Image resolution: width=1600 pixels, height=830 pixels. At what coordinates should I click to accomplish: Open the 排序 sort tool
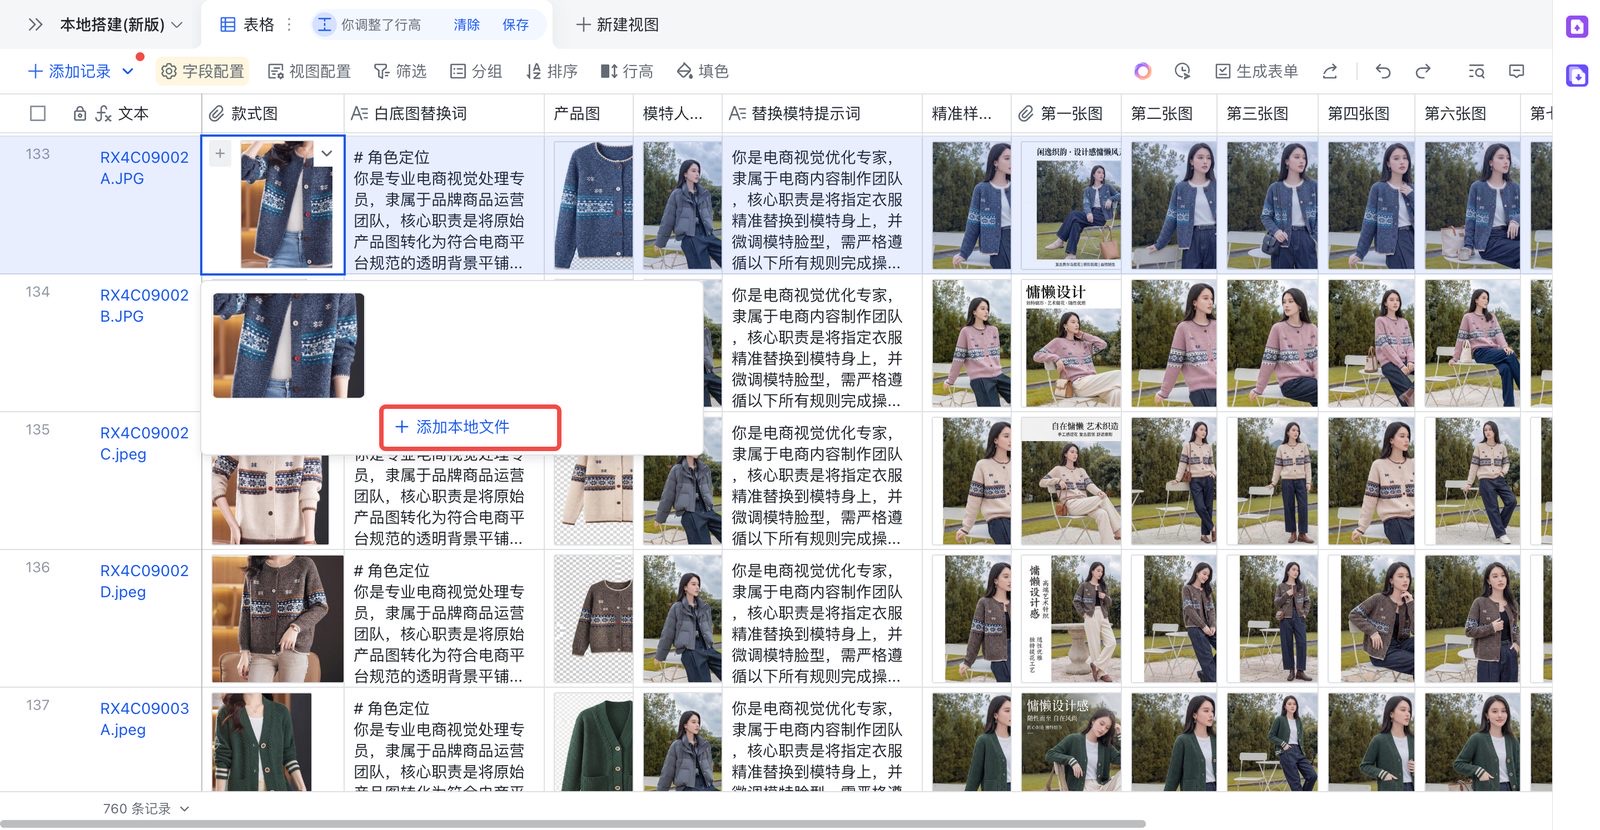(x=552, y=71)
